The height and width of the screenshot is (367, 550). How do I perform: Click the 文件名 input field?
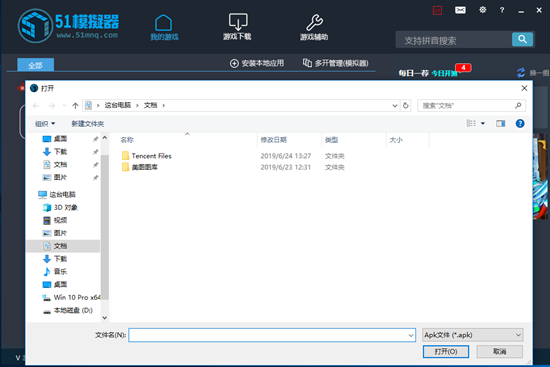272,335
